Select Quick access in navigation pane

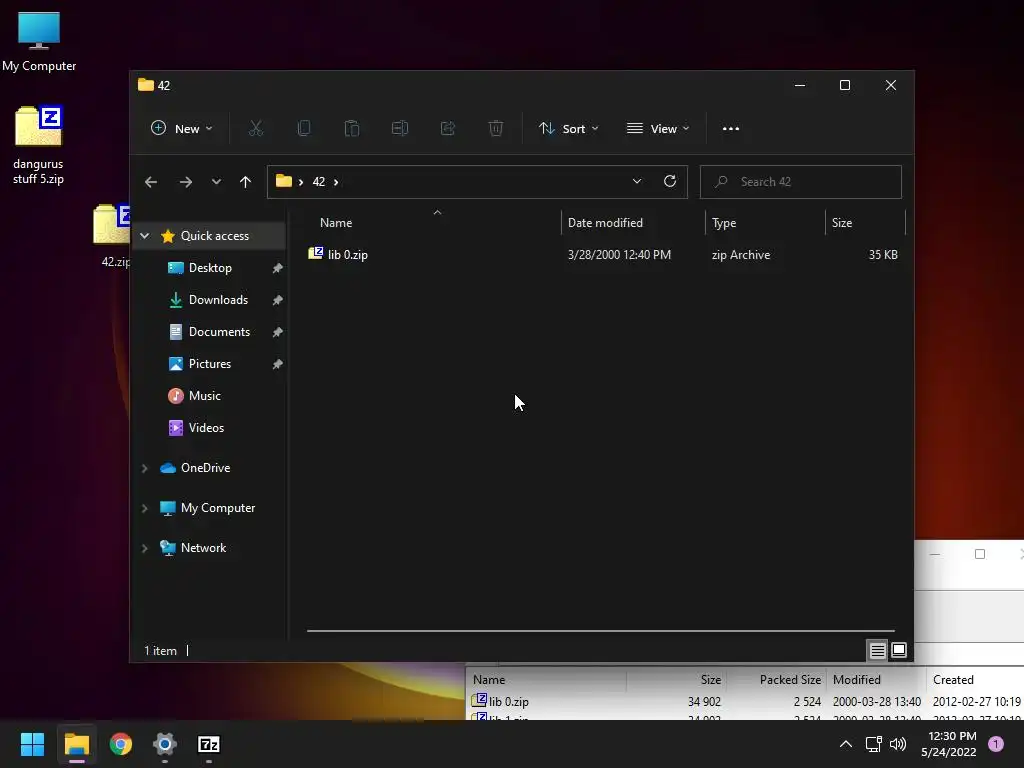(214, 236)
